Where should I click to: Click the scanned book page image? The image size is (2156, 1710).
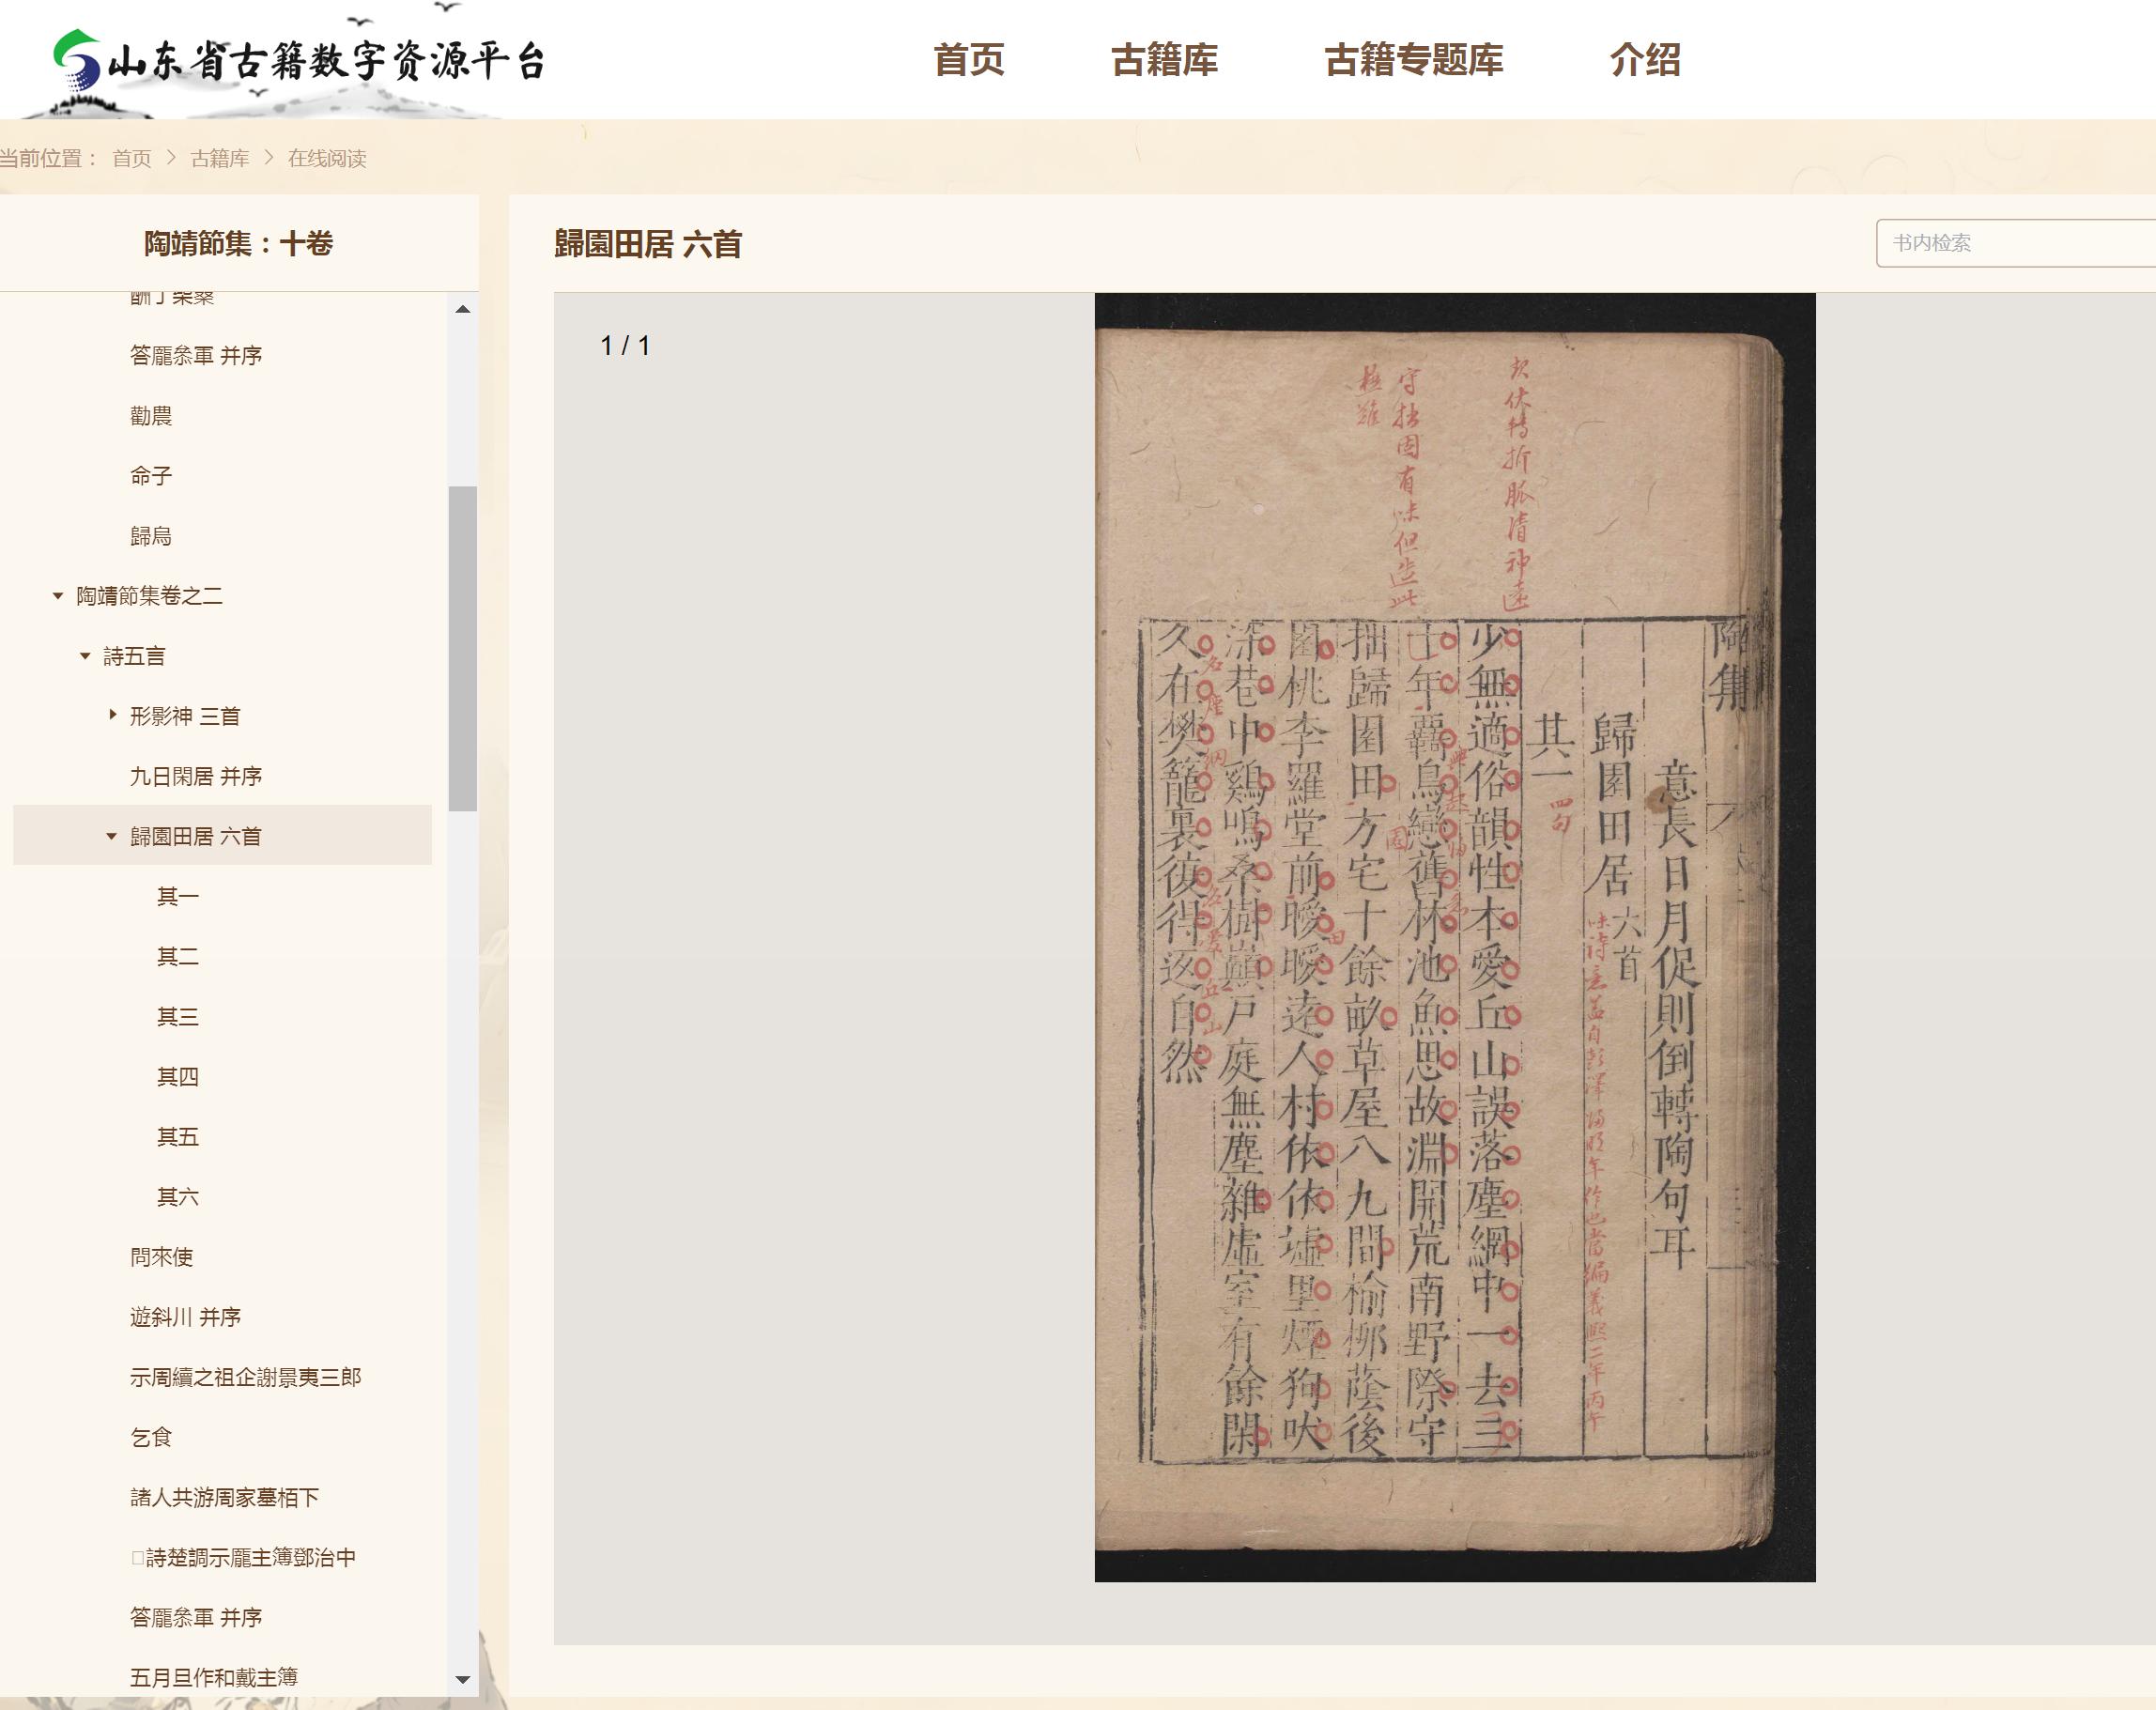(x=1455, y=937)
